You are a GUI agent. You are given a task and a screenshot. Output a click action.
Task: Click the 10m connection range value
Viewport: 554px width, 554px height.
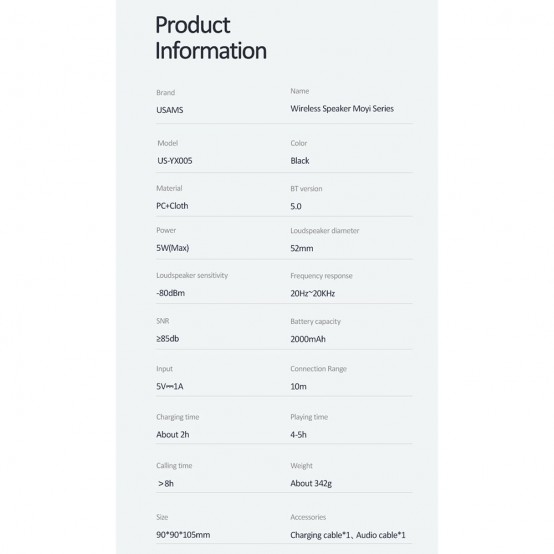[x=298, y=387]
